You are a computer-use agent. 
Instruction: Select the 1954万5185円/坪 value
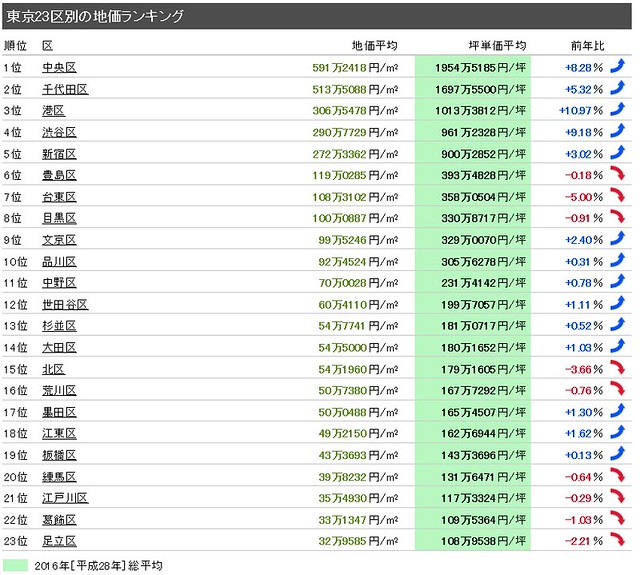480,68
